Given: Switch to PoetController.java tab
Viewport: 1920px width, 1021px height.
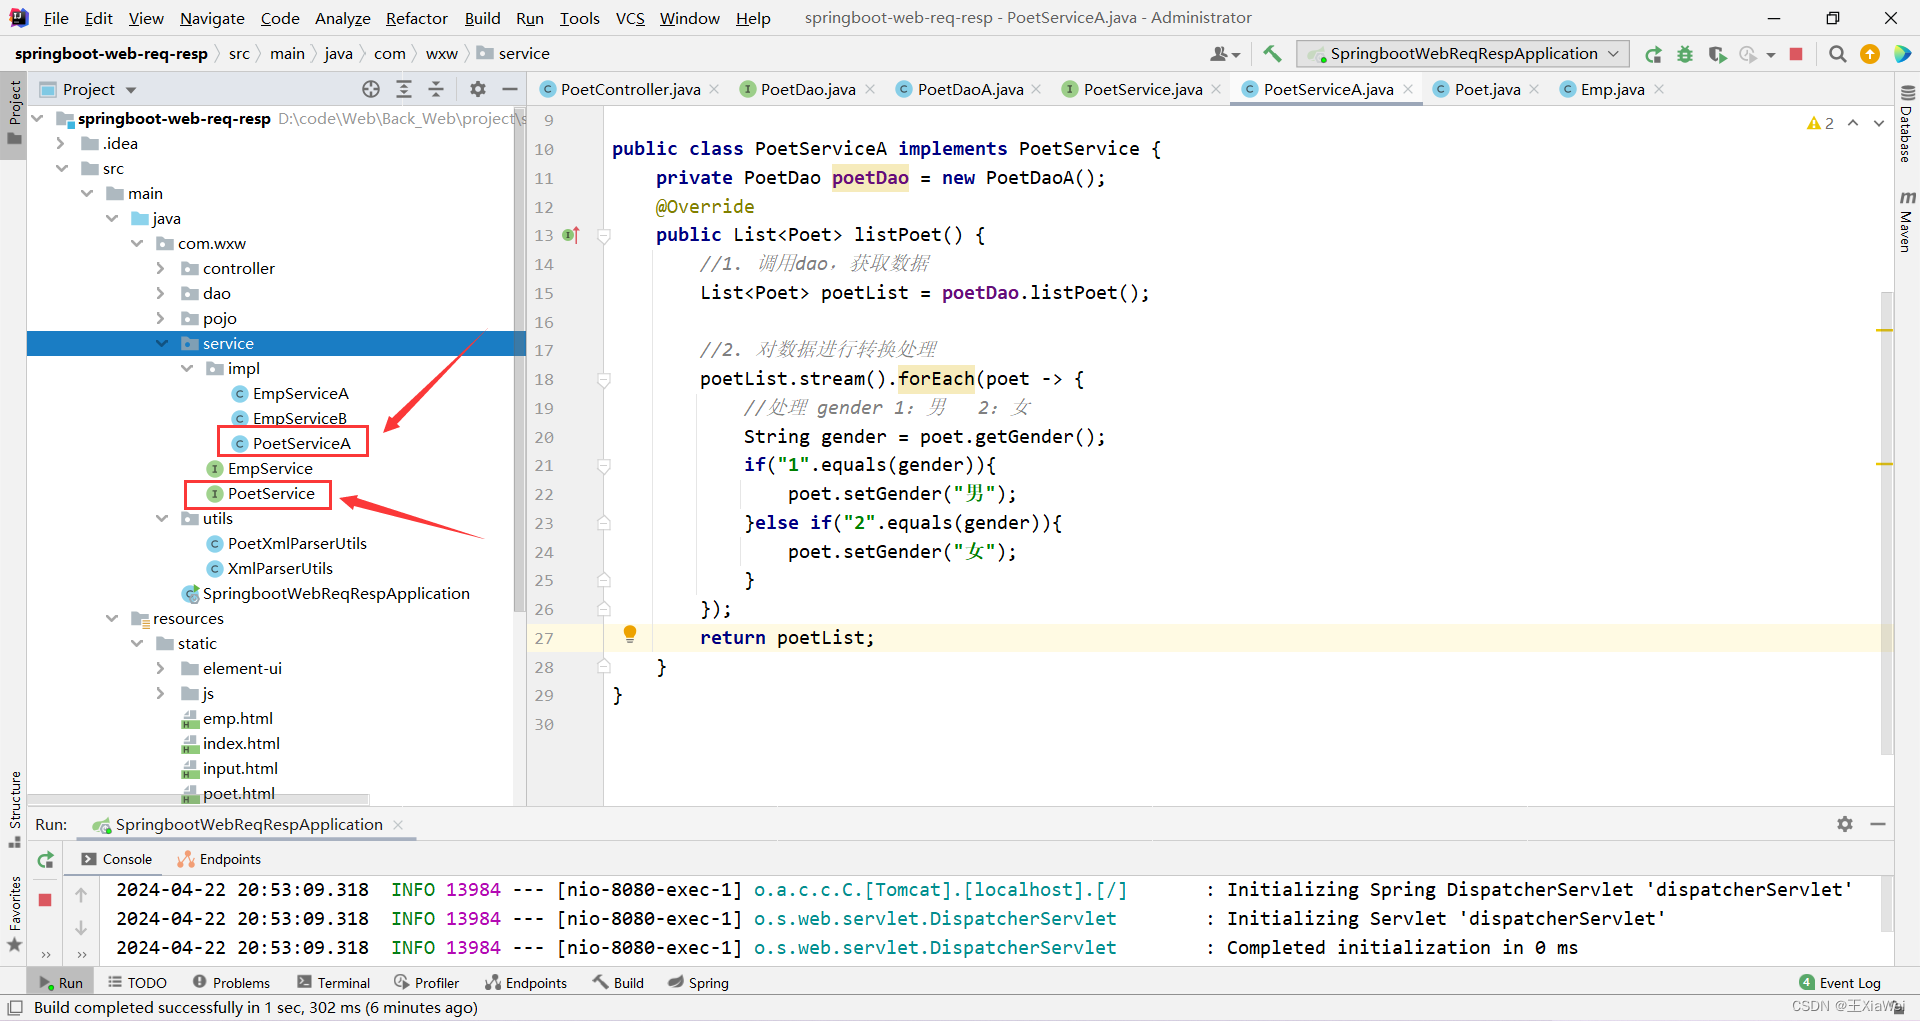Looking at the screenshot, I should point(630,89).
